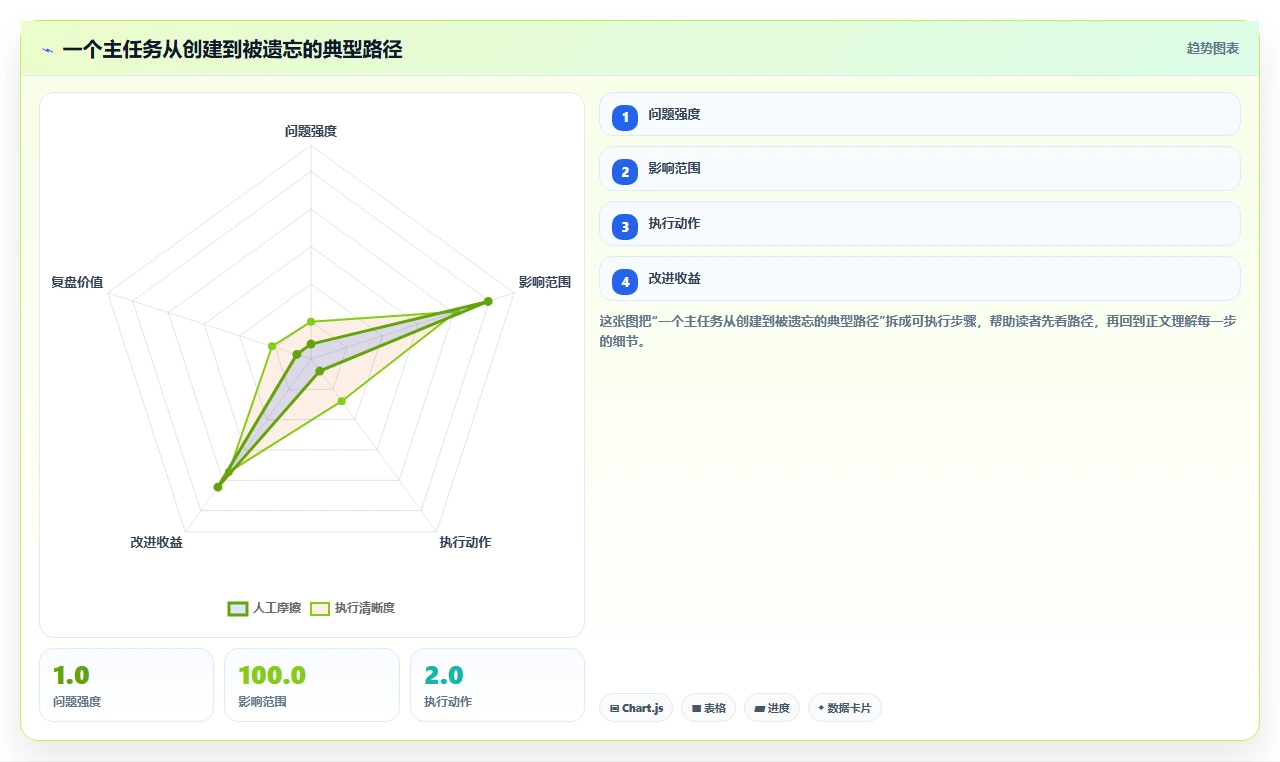The image size is (1280, 762).
Task: Click the 进度 tag
Action: 772,708
